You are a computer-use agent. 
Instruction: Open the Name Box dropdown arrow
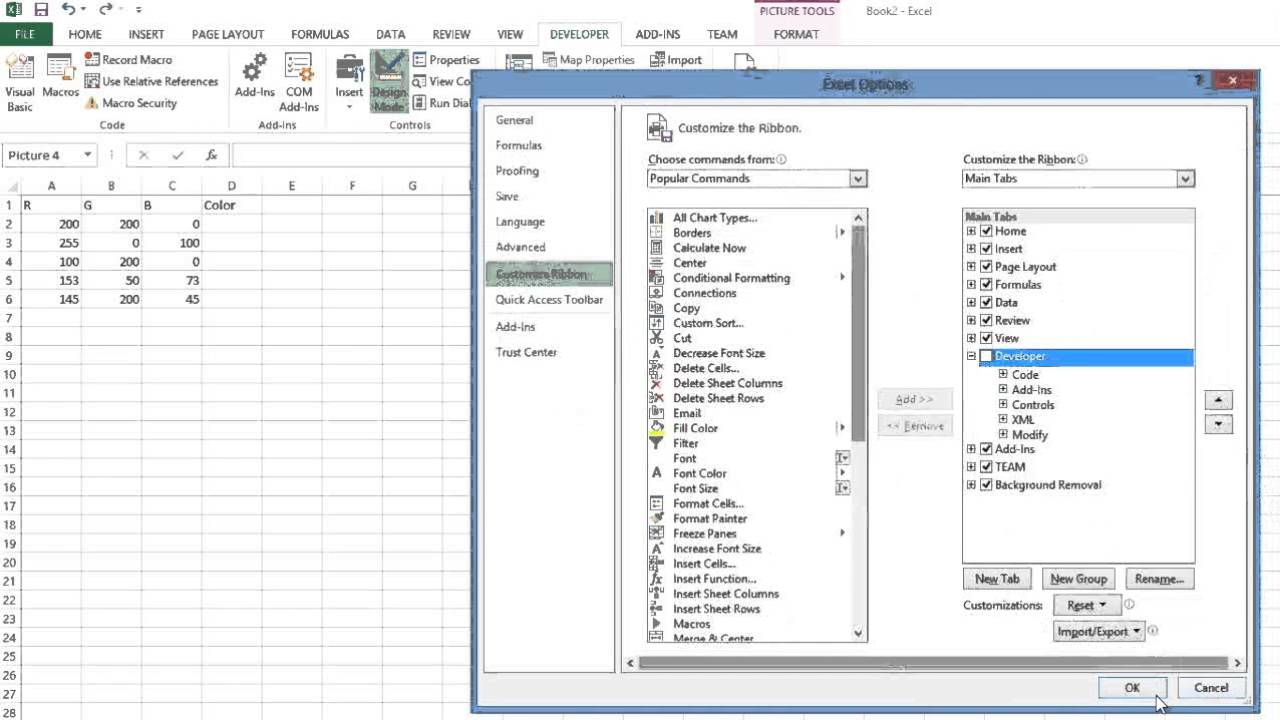click(87, 155)
